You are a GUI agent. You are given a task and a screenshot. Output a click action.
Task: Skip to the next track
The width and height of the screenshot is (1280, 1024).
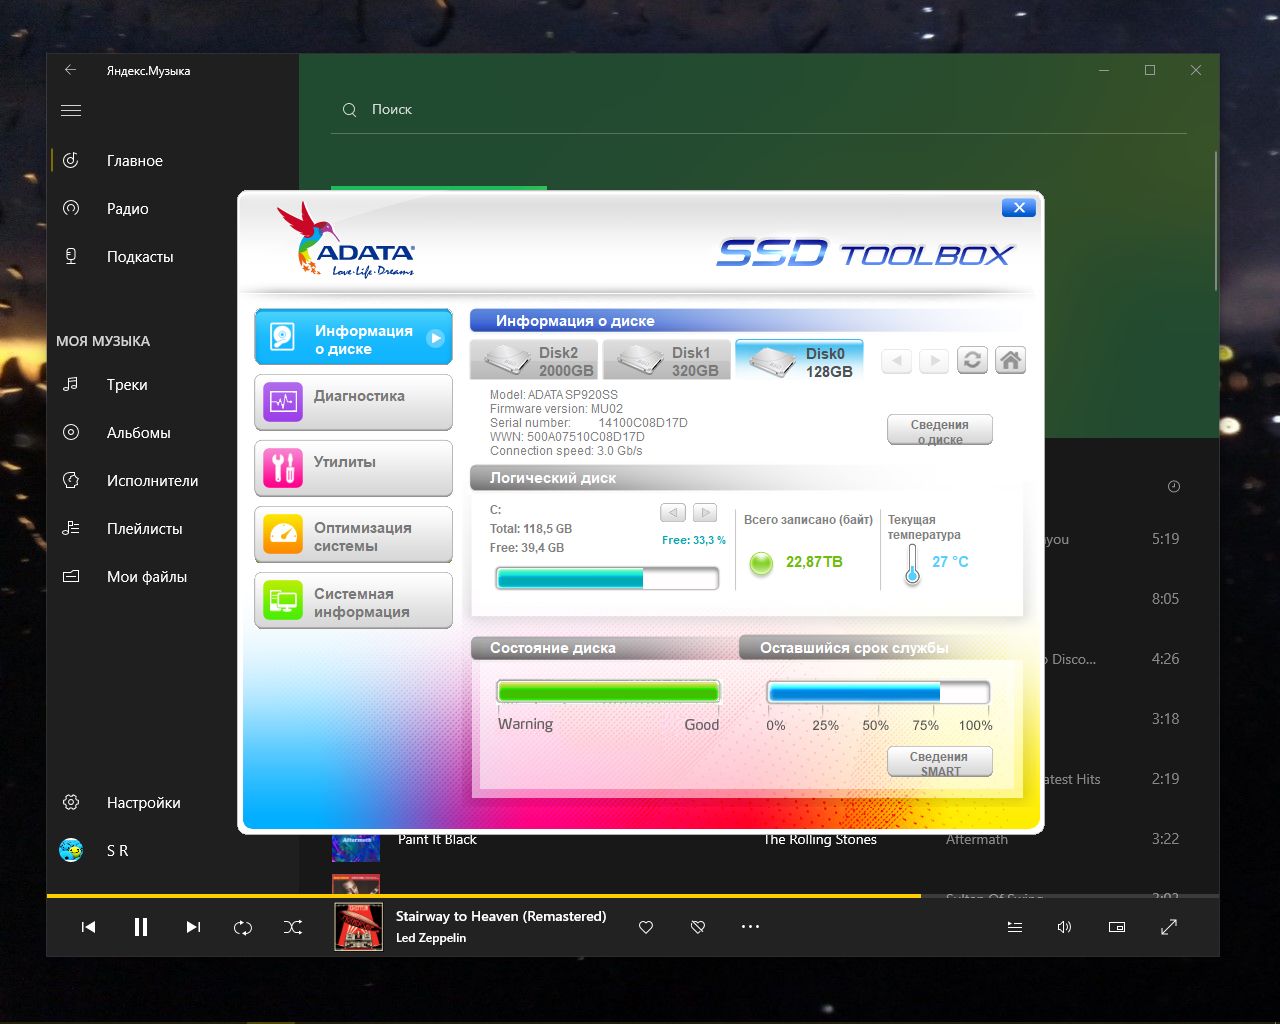pos(193,927)
